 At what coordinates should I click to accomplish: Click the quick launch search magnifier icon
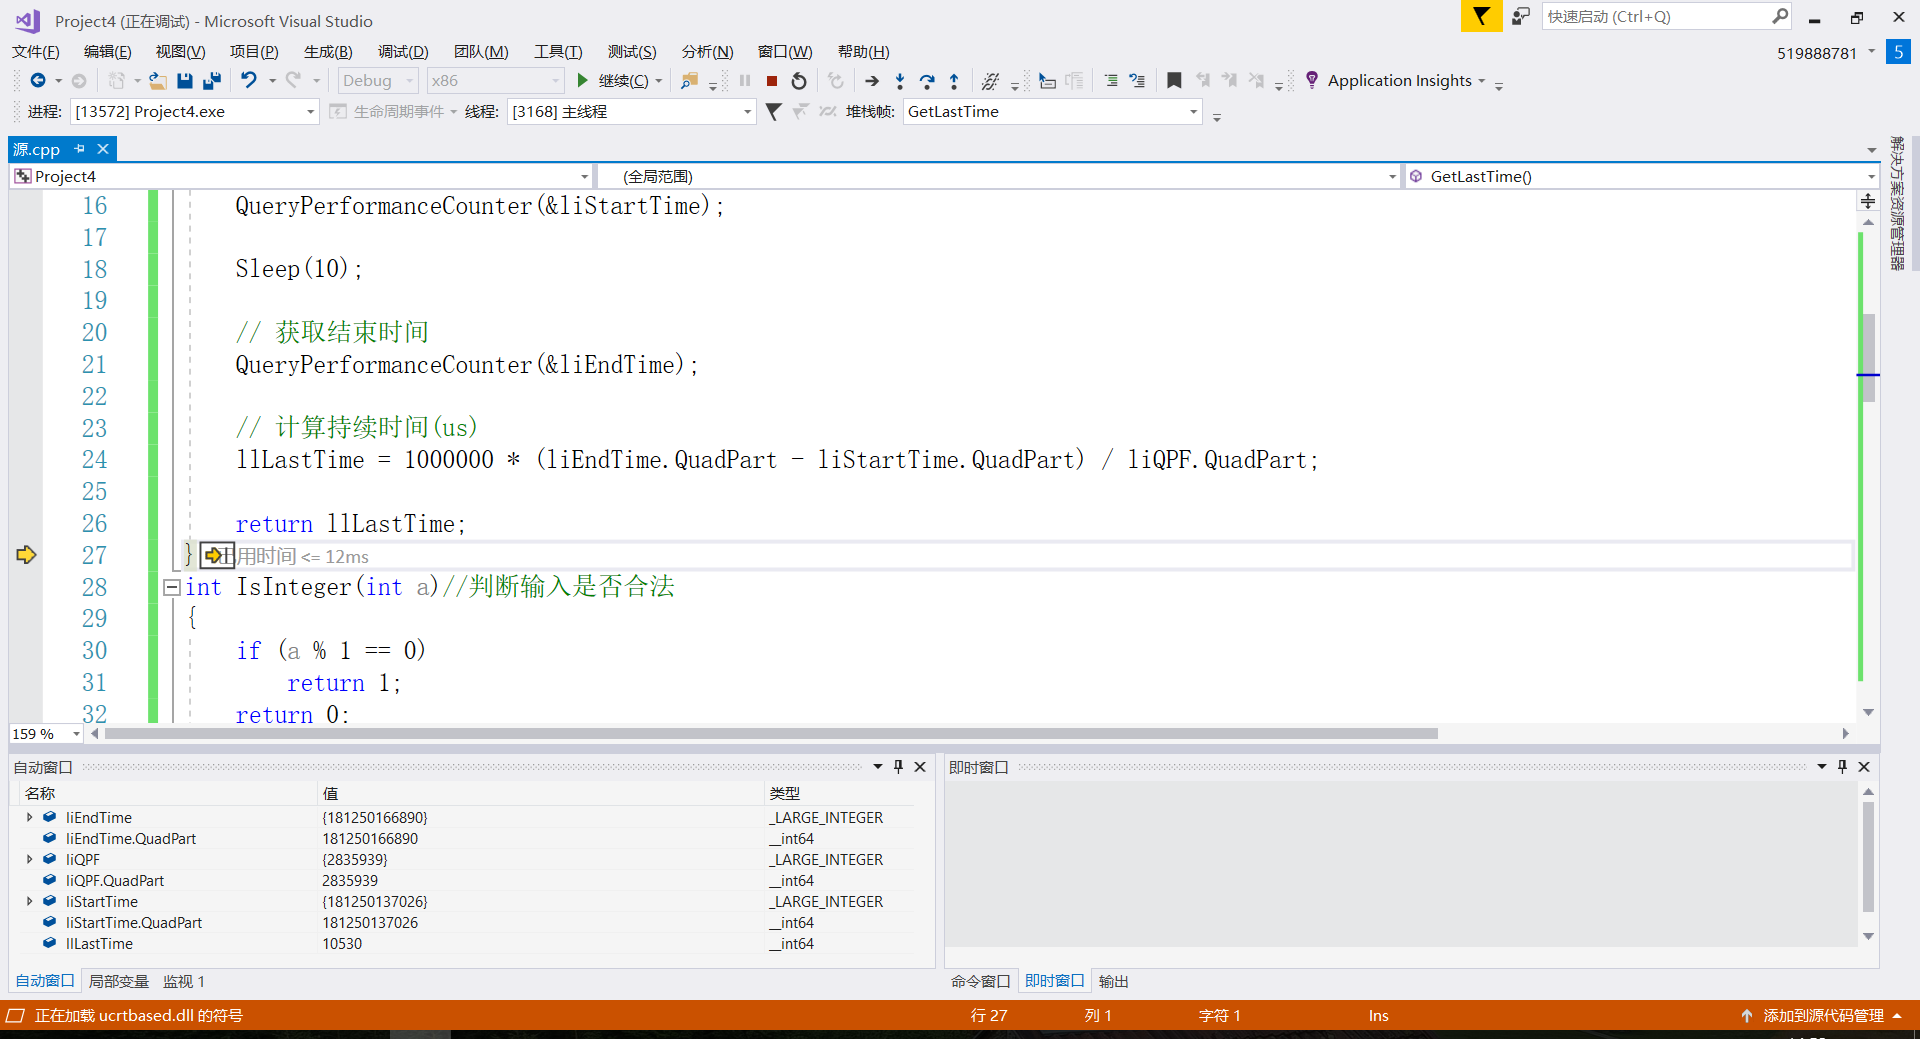pyautogui.click(x=1780, y=16)
